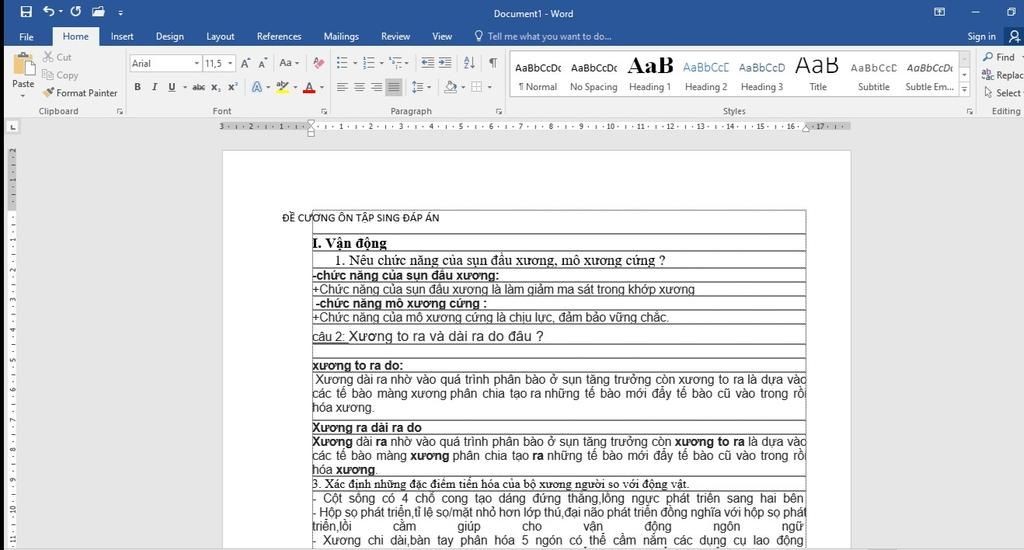Apply the No Spacing style
This screenshot has height=550, width=1024.
[594, 74]
